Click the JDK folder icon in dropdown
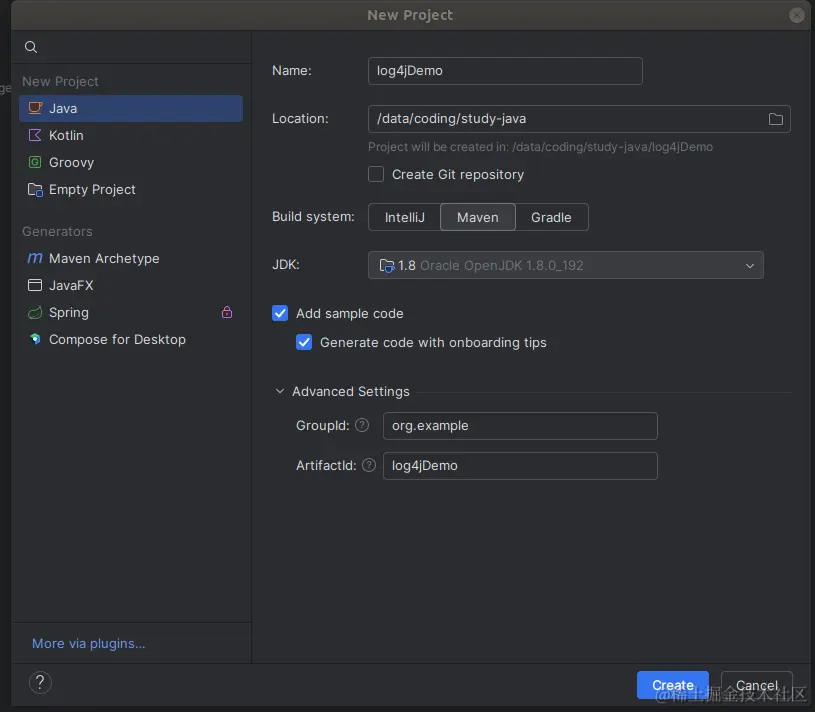815x712 pixels. coord(387,266)
